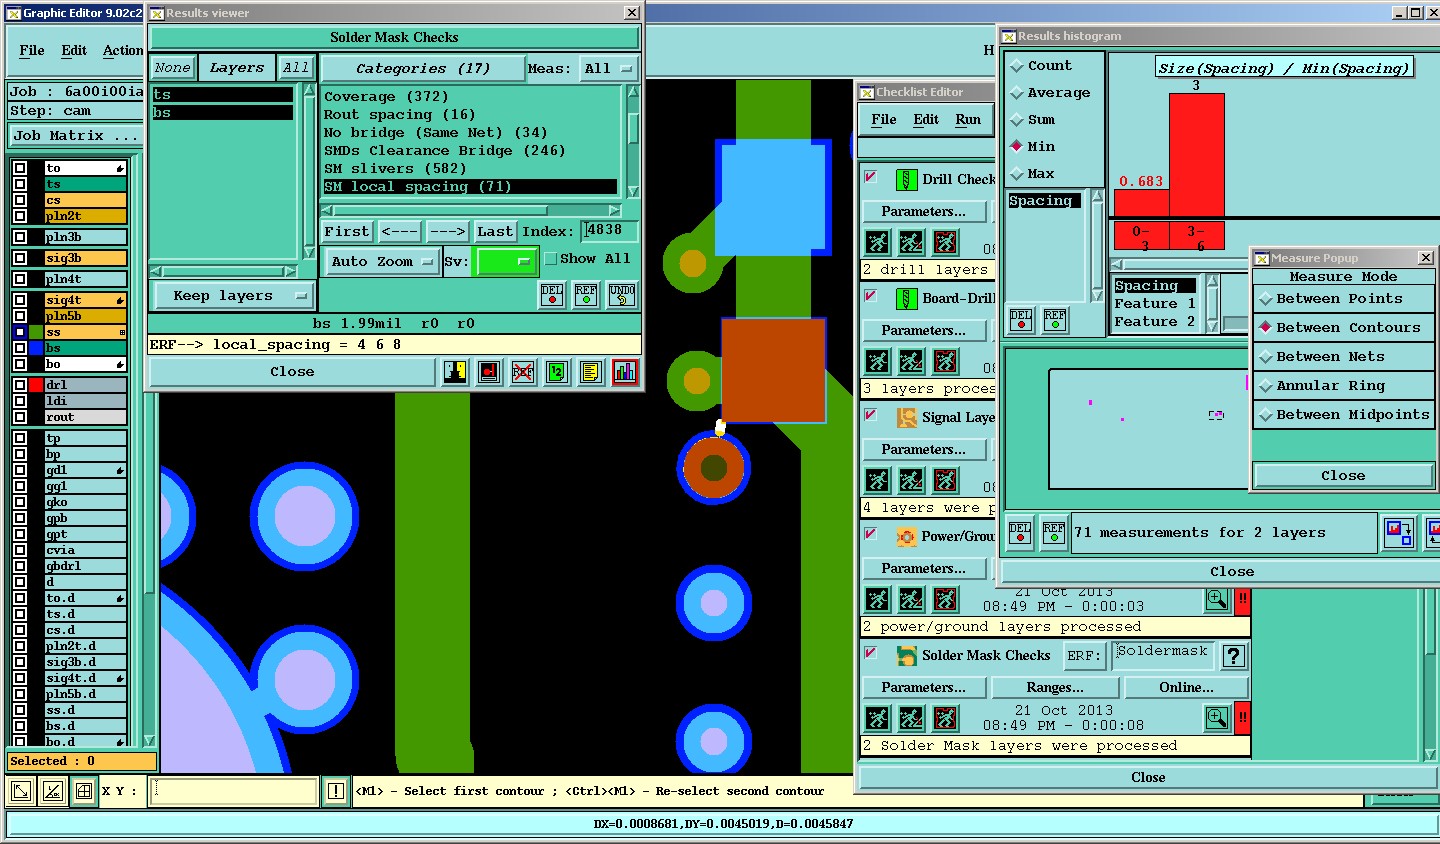Open magnifier results icon for Power/Ground
Viewport: 1440px width, 844px height.
pos(1216,599)
